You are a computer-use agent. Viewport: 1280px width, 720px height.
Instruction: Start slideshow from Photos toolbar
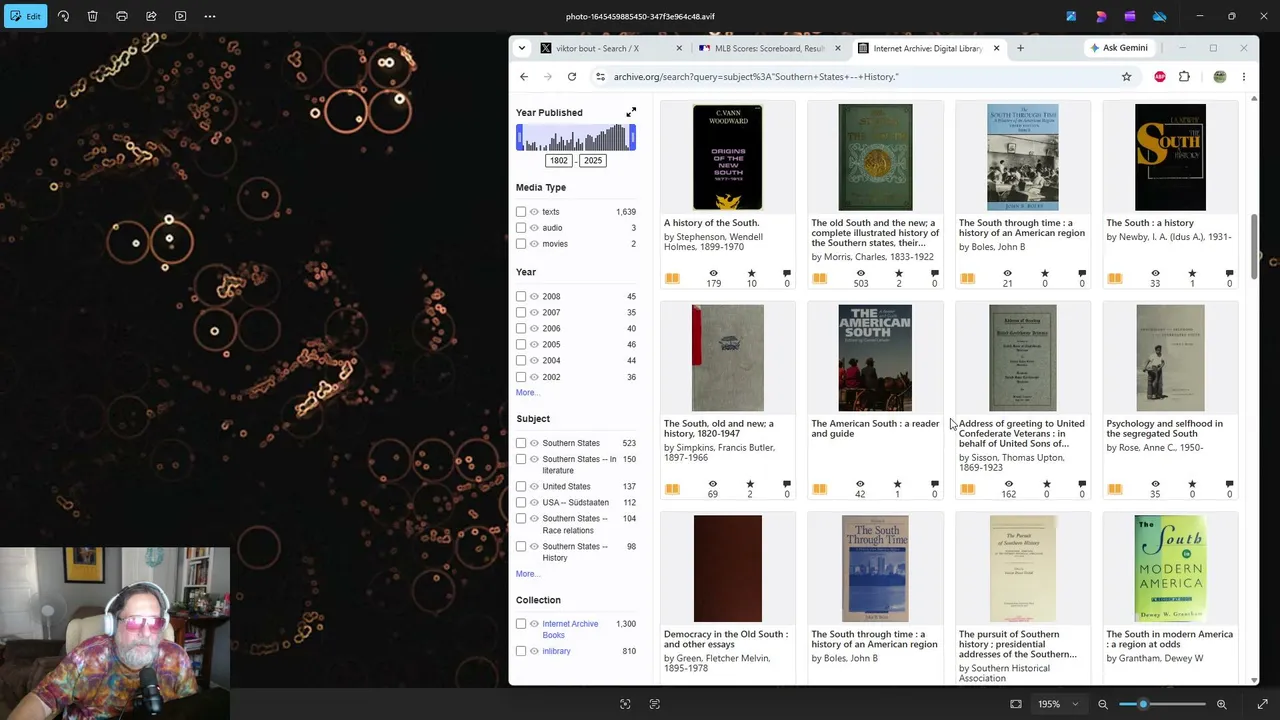[x=180, y=16]
